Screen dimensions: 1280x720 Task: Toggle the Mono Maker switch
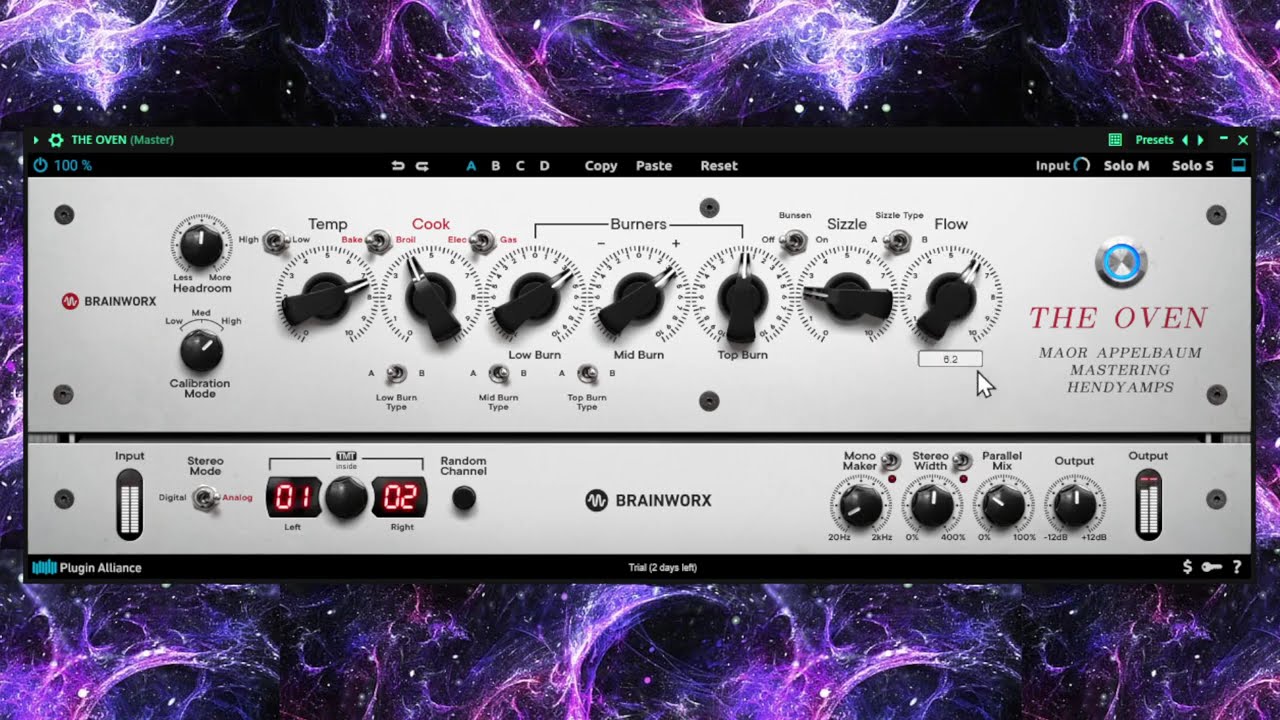click(889, 461)
